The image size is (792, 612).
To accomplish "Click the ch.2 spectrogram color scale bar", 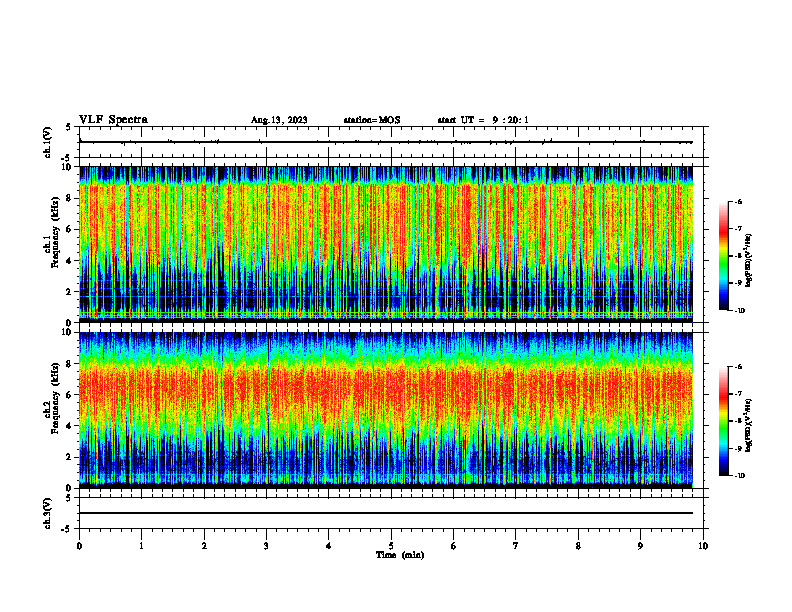I will pyautogui.click(x=723, y=421).
